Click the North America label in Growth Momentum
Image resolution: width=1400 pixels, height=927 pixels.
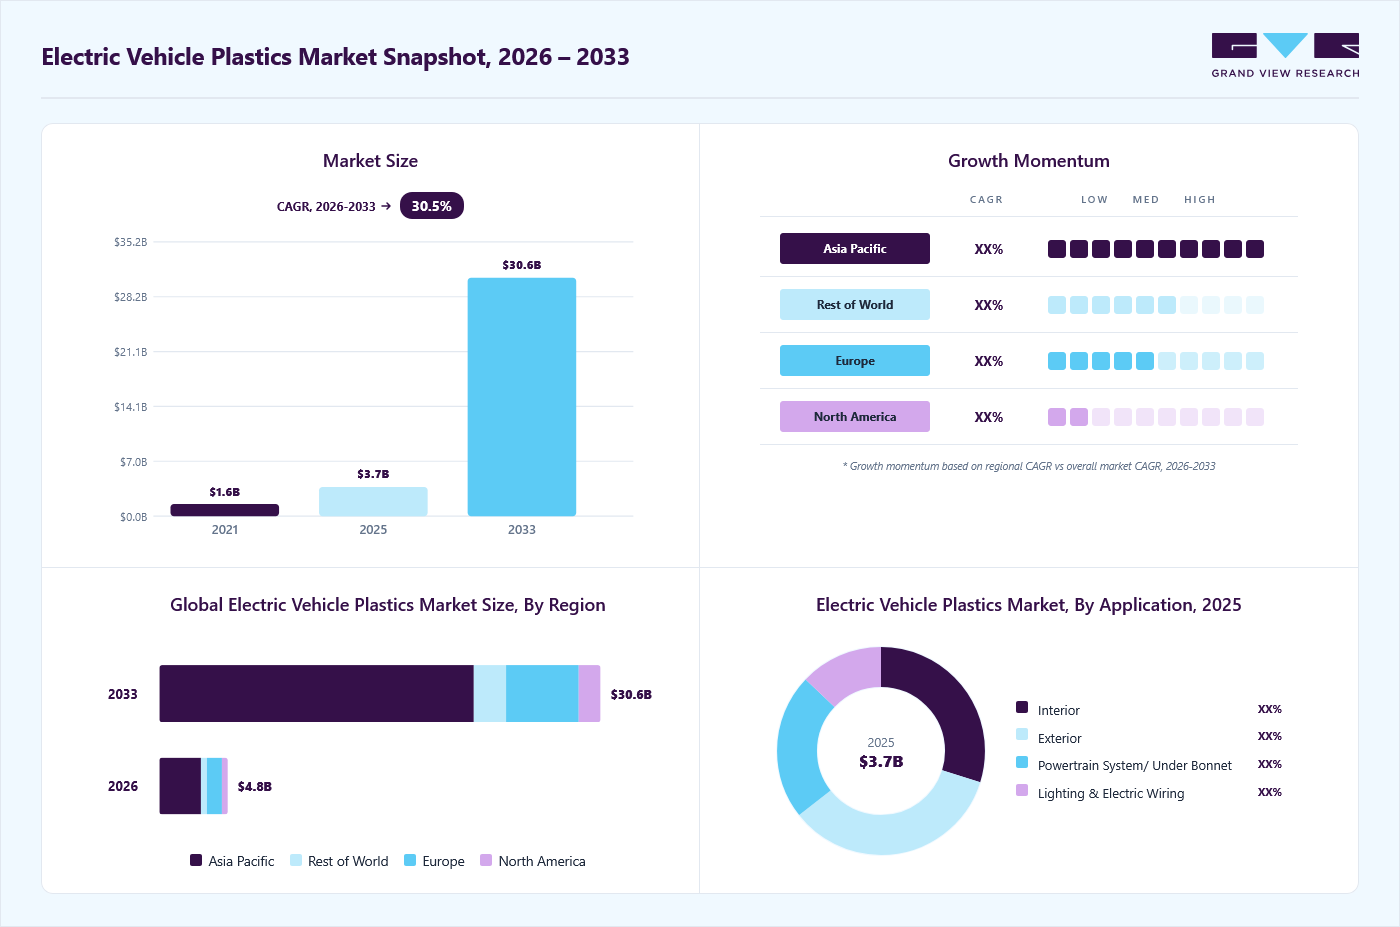[855, 417]
